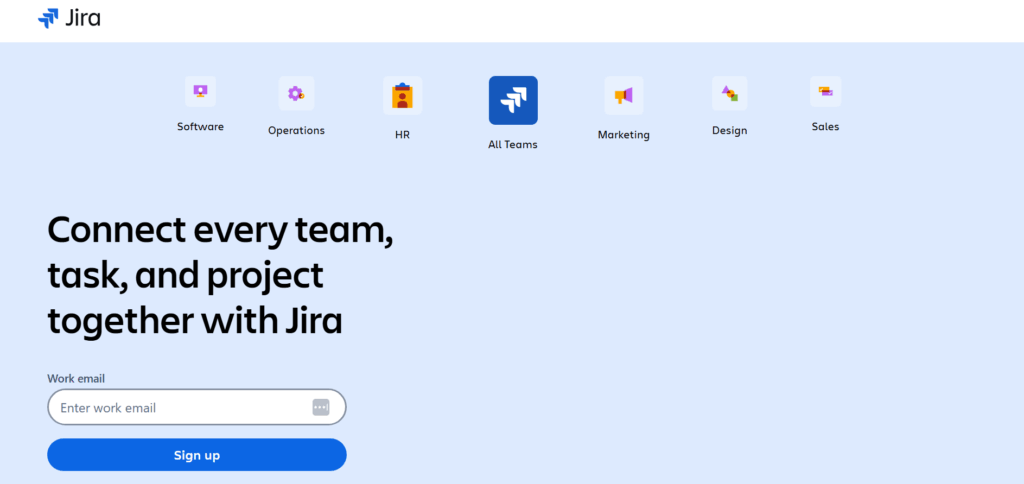Click the Jira logo icon in header

point(48,18)
